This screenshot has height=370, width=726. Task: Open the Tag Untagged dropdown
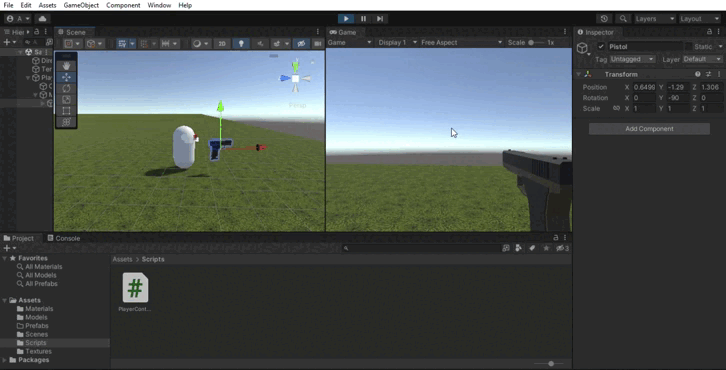point(632,59)
